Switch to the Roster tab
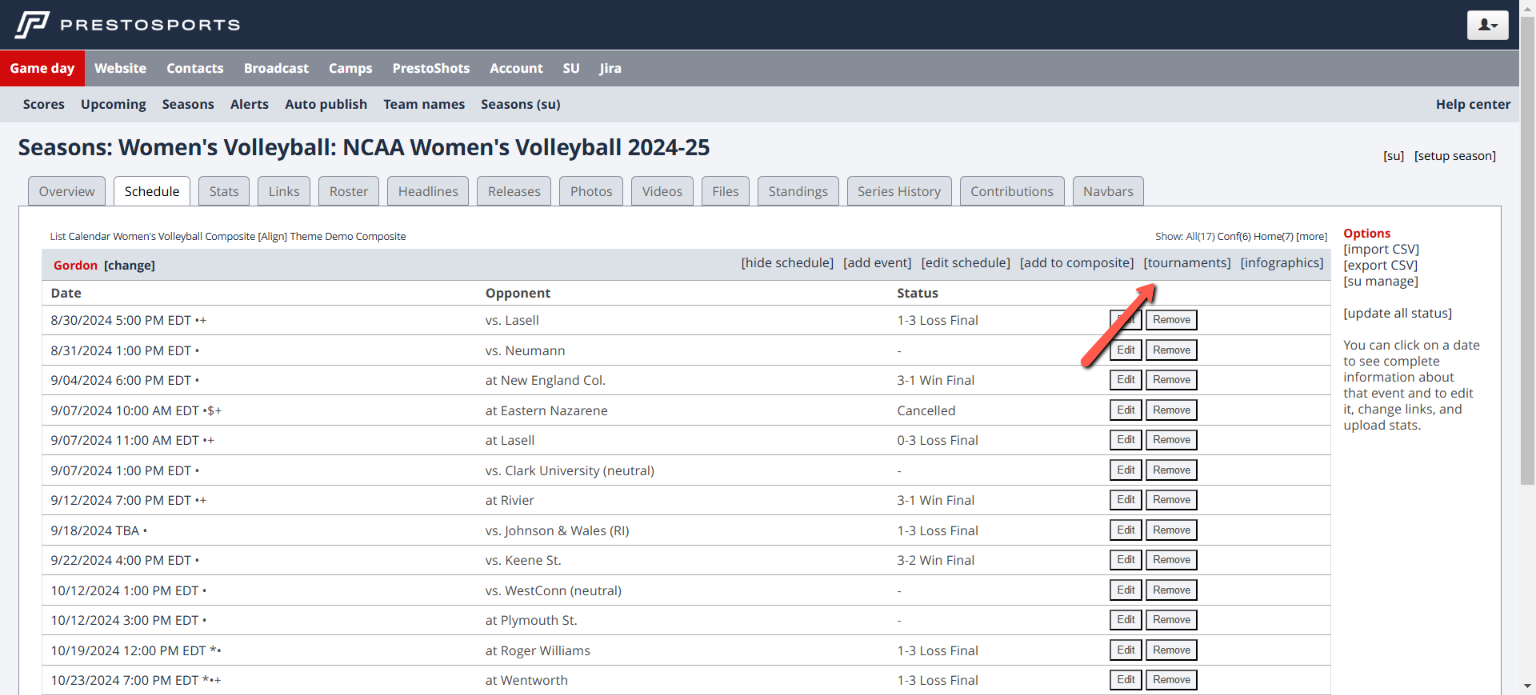Viewport: 1536px width, 695px height. [x=349, y=191]
